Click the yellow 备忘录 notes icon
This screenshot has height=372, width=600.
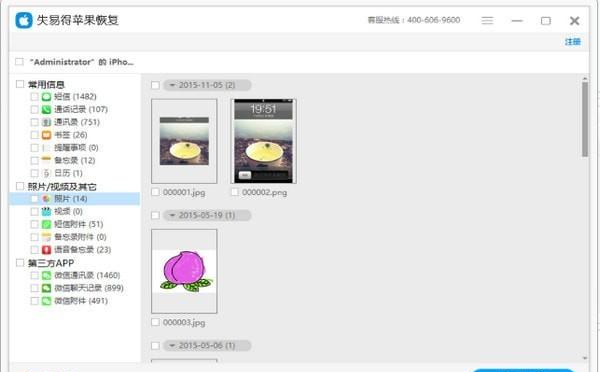point(46,160)
